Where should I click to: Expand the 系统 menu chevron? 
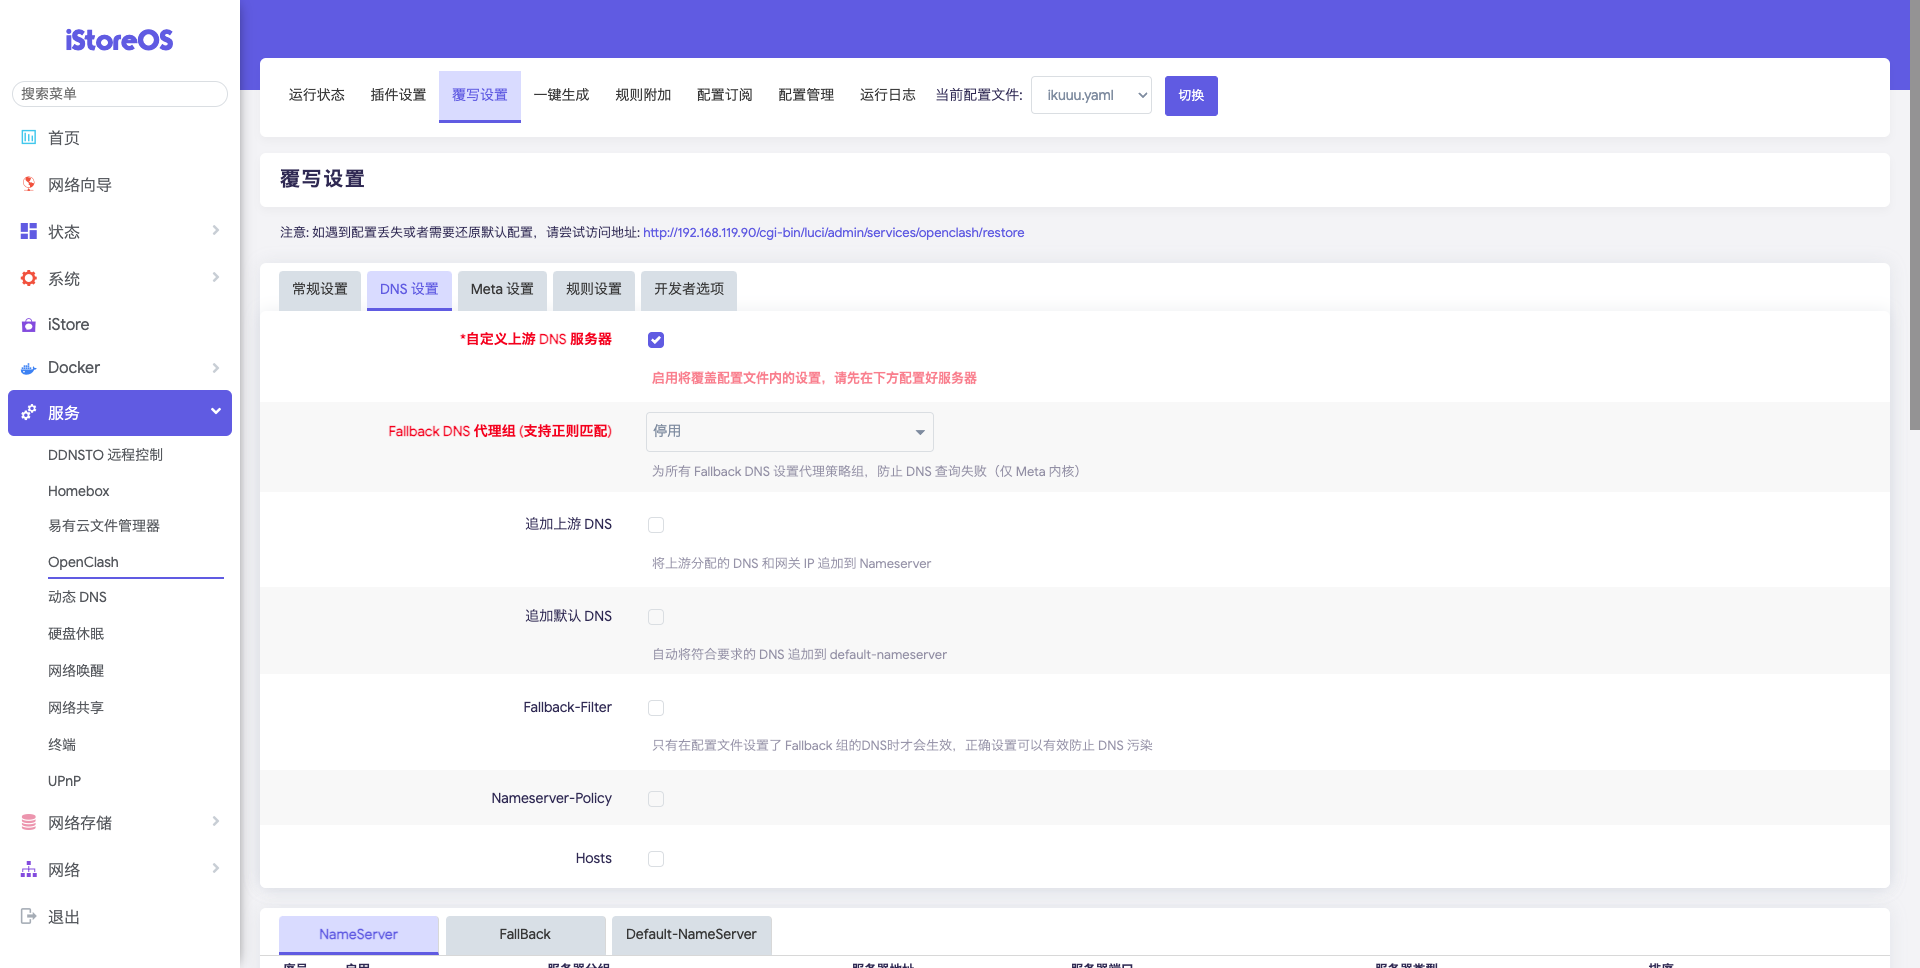(x=216, y=278)
